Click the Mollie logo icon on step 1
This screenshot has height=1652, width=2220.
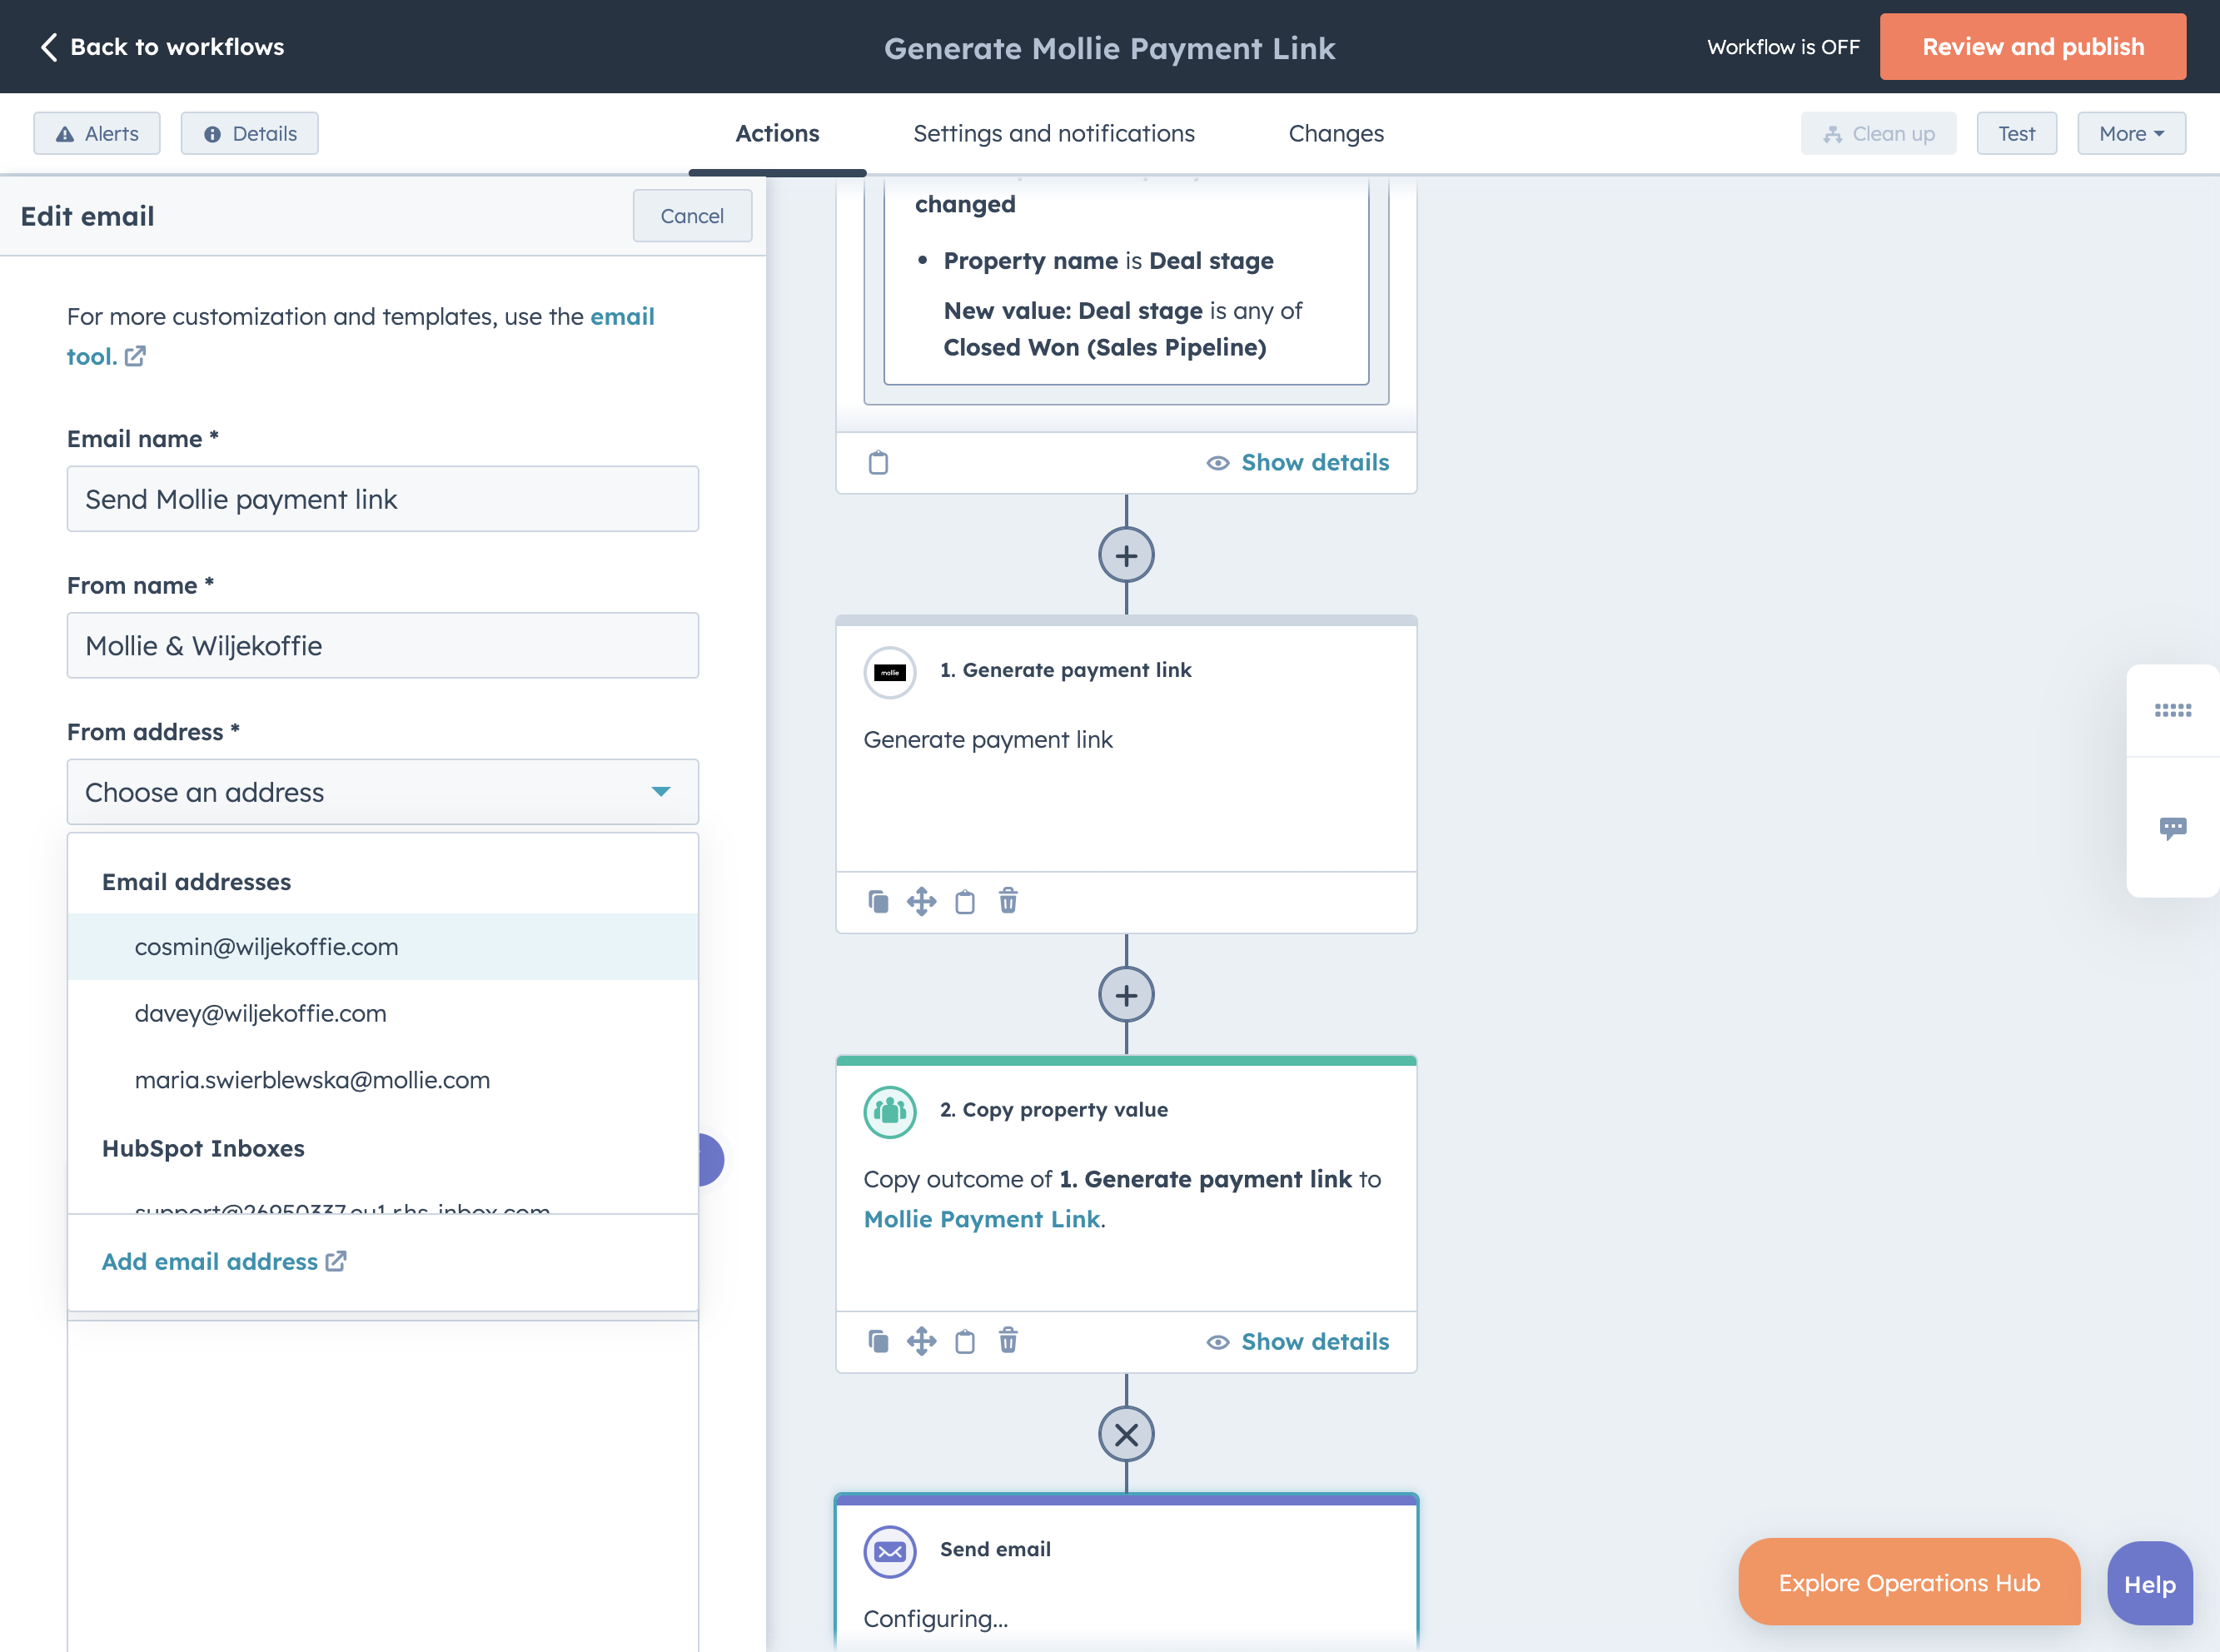(890, 672)
